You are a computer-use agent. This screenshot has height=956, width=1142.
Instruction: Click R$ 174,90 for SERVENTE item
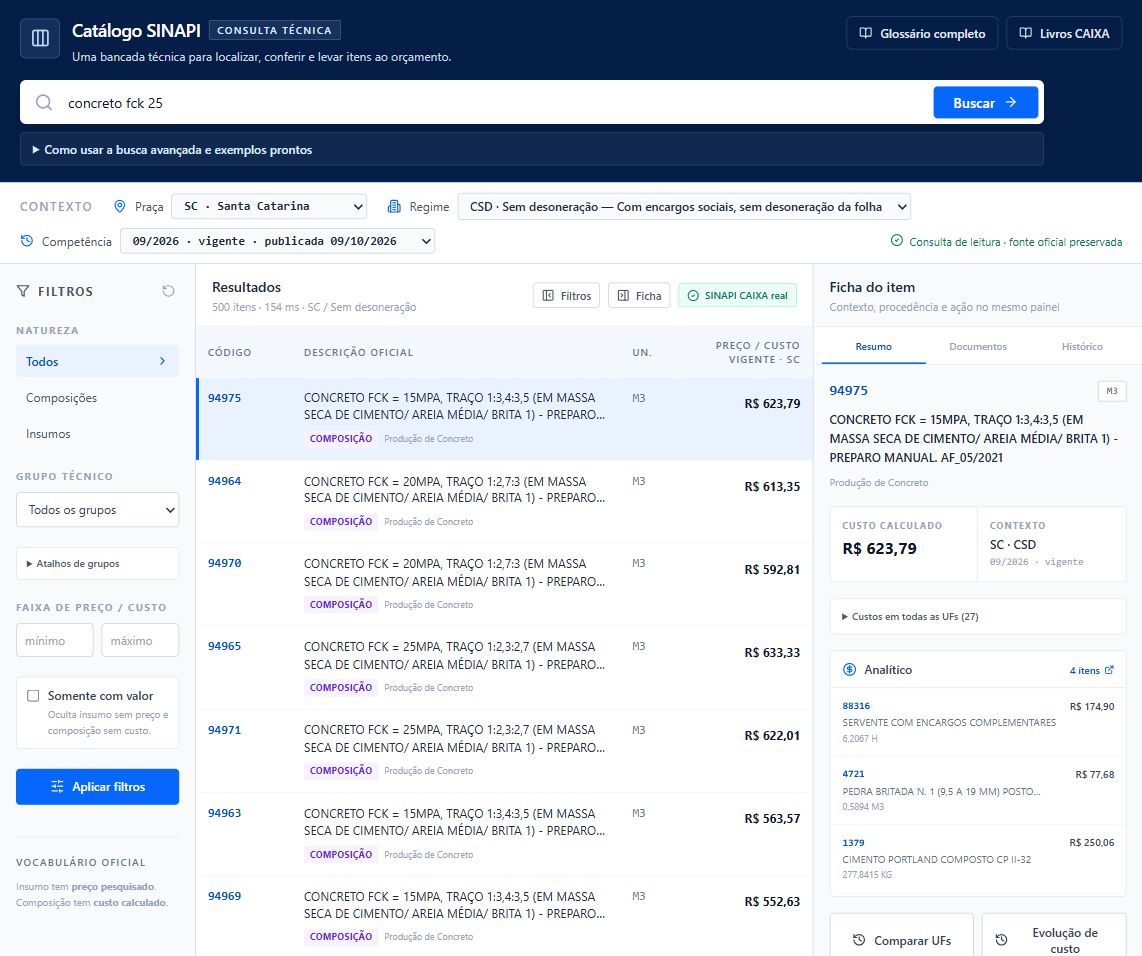point(1092,706)
